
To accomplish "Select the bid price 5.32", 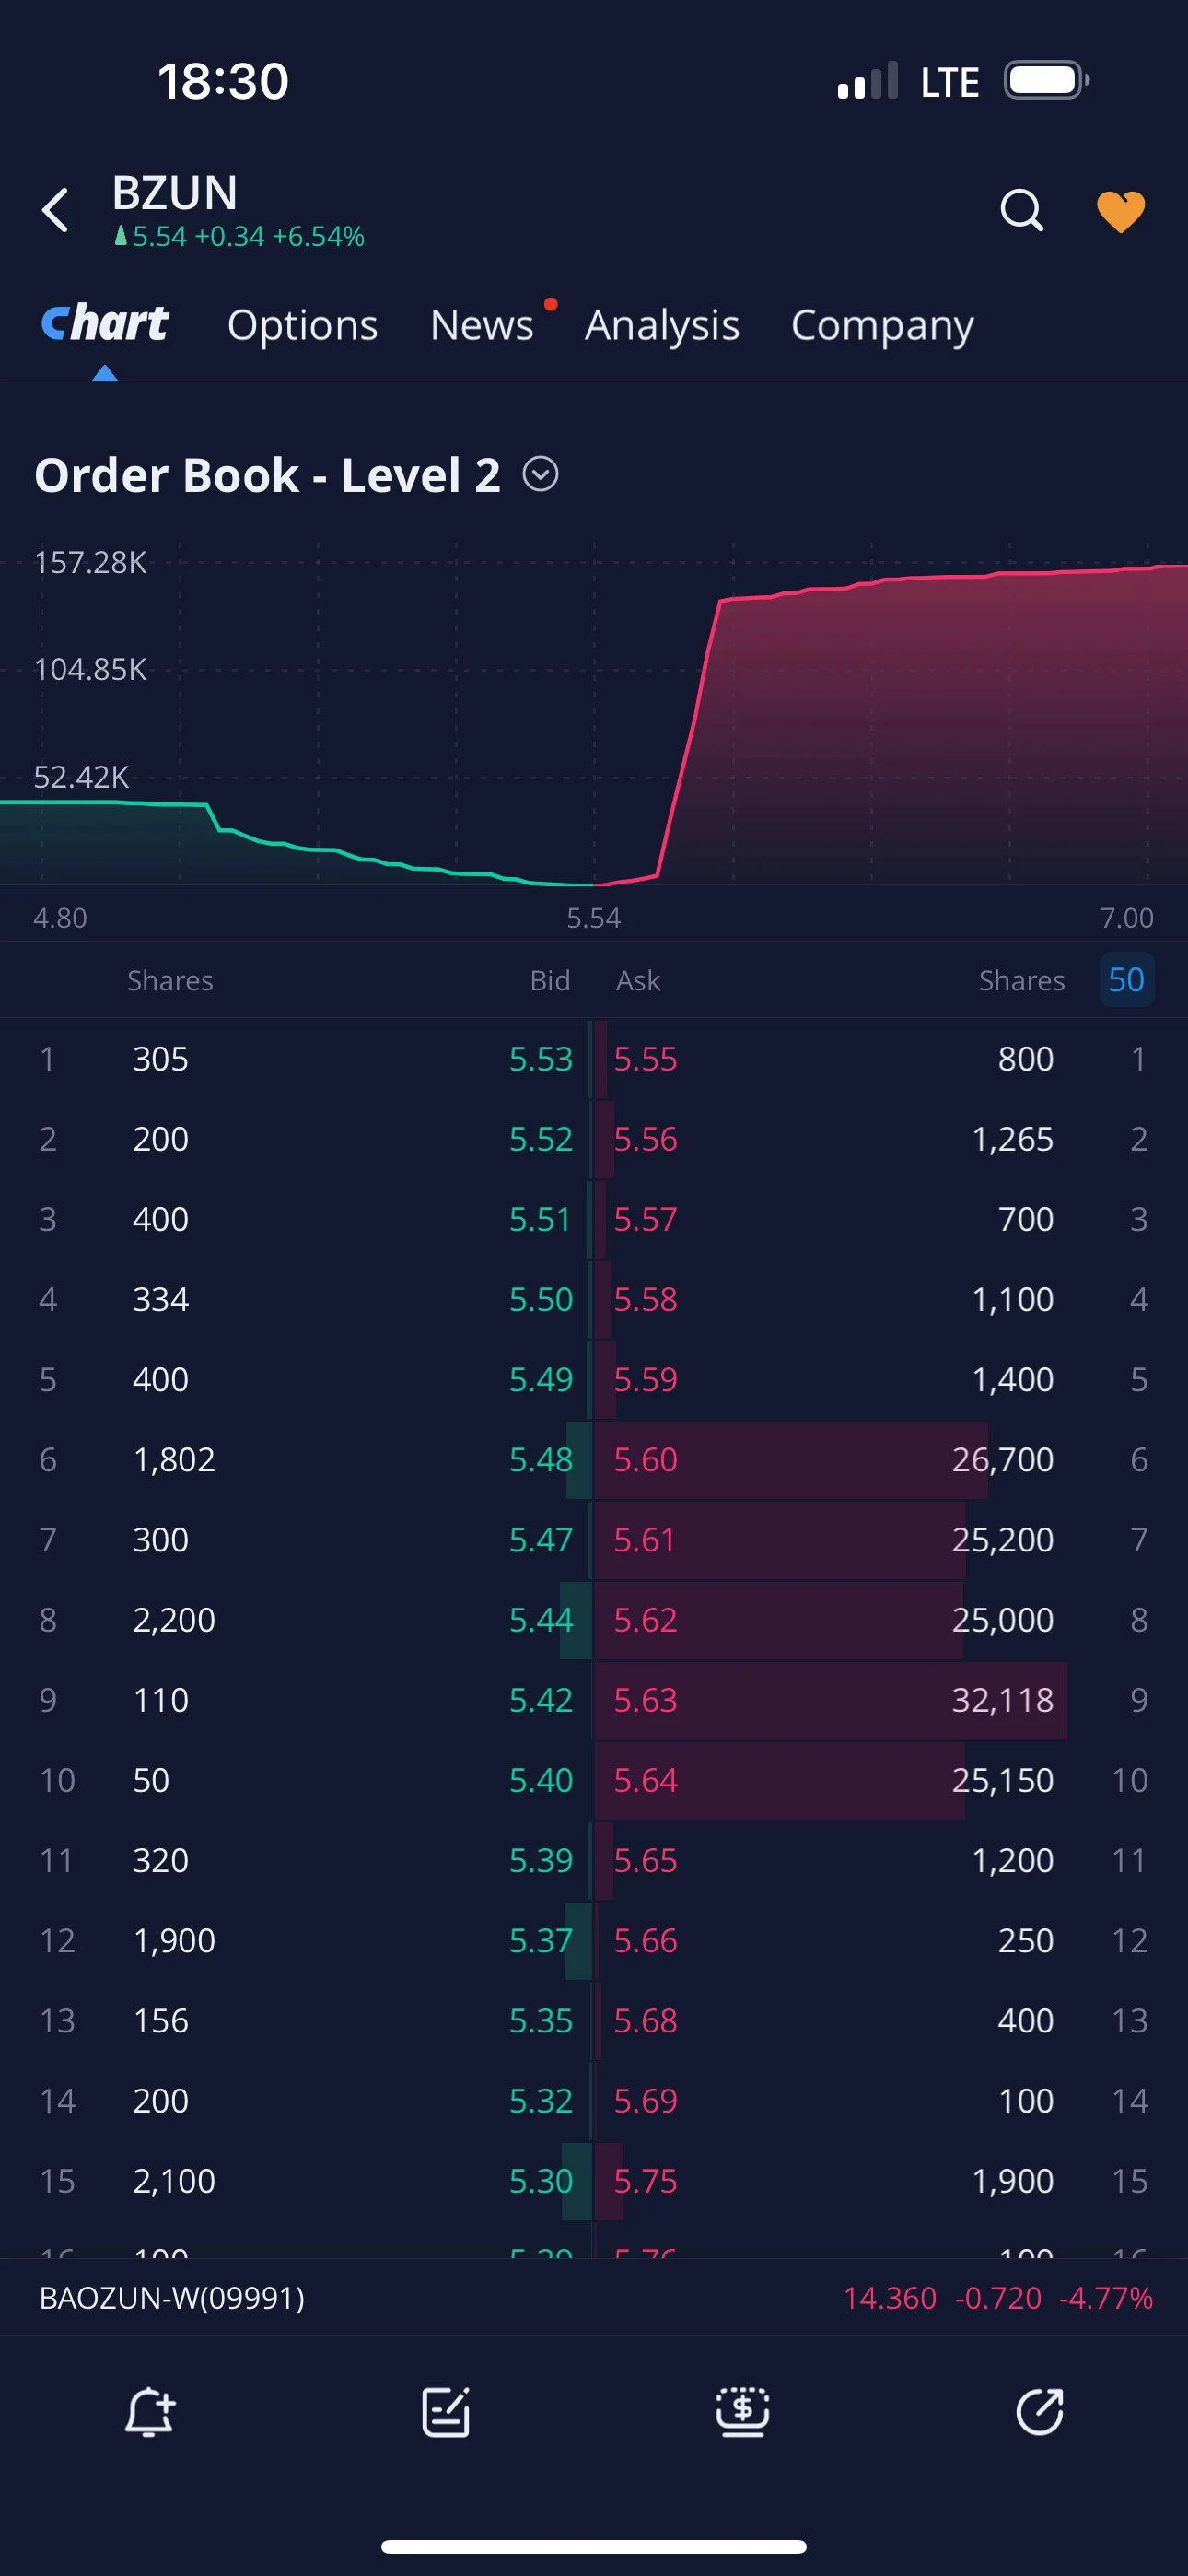I will (541, 2100).
